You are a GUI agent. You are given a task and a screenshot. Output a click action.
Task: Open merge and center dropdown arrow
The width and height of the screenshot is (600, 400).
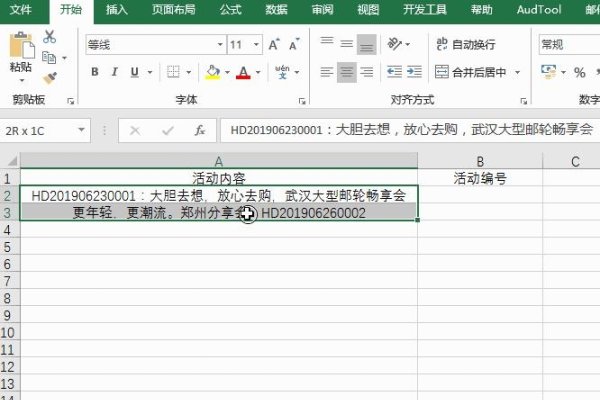517,72
